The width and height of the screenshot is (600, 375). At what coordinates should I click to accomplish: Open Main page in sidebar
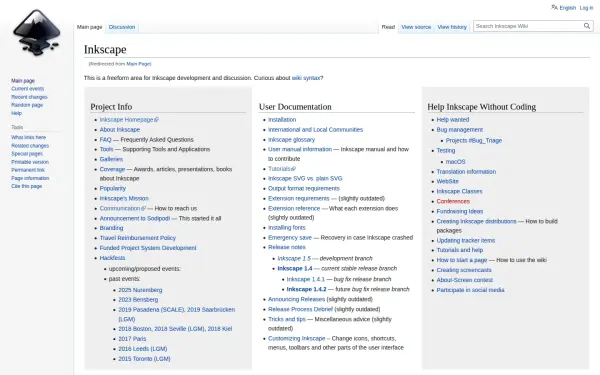click(x=23, y=81)
